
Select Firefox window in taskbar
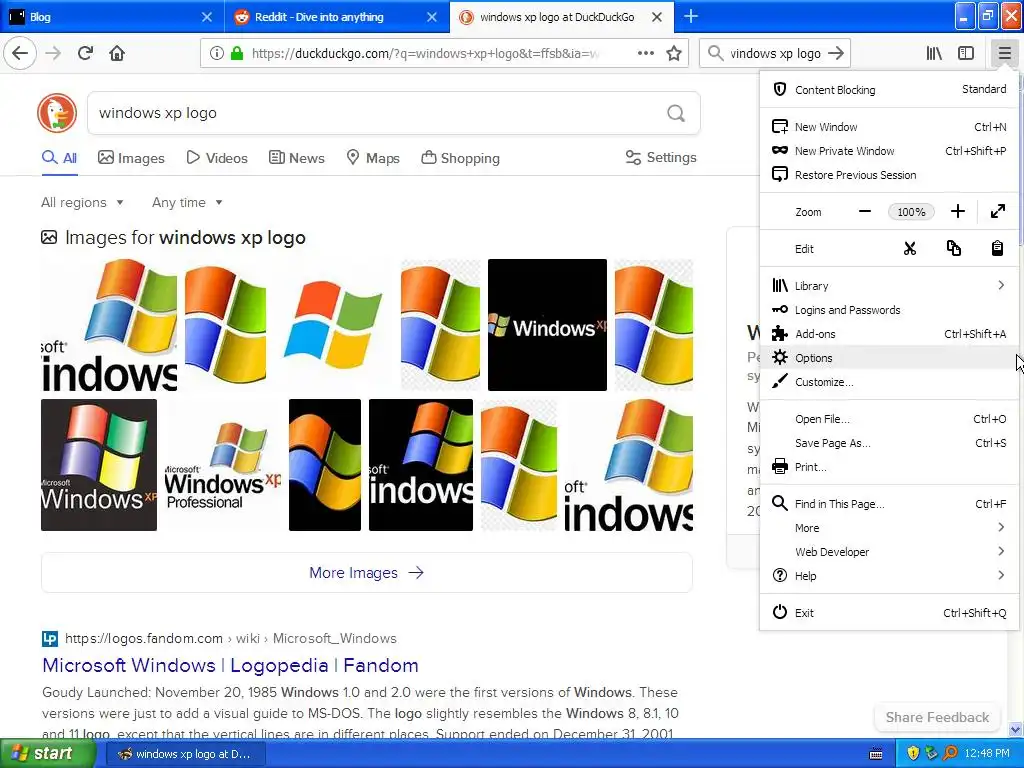coord(185,754)
